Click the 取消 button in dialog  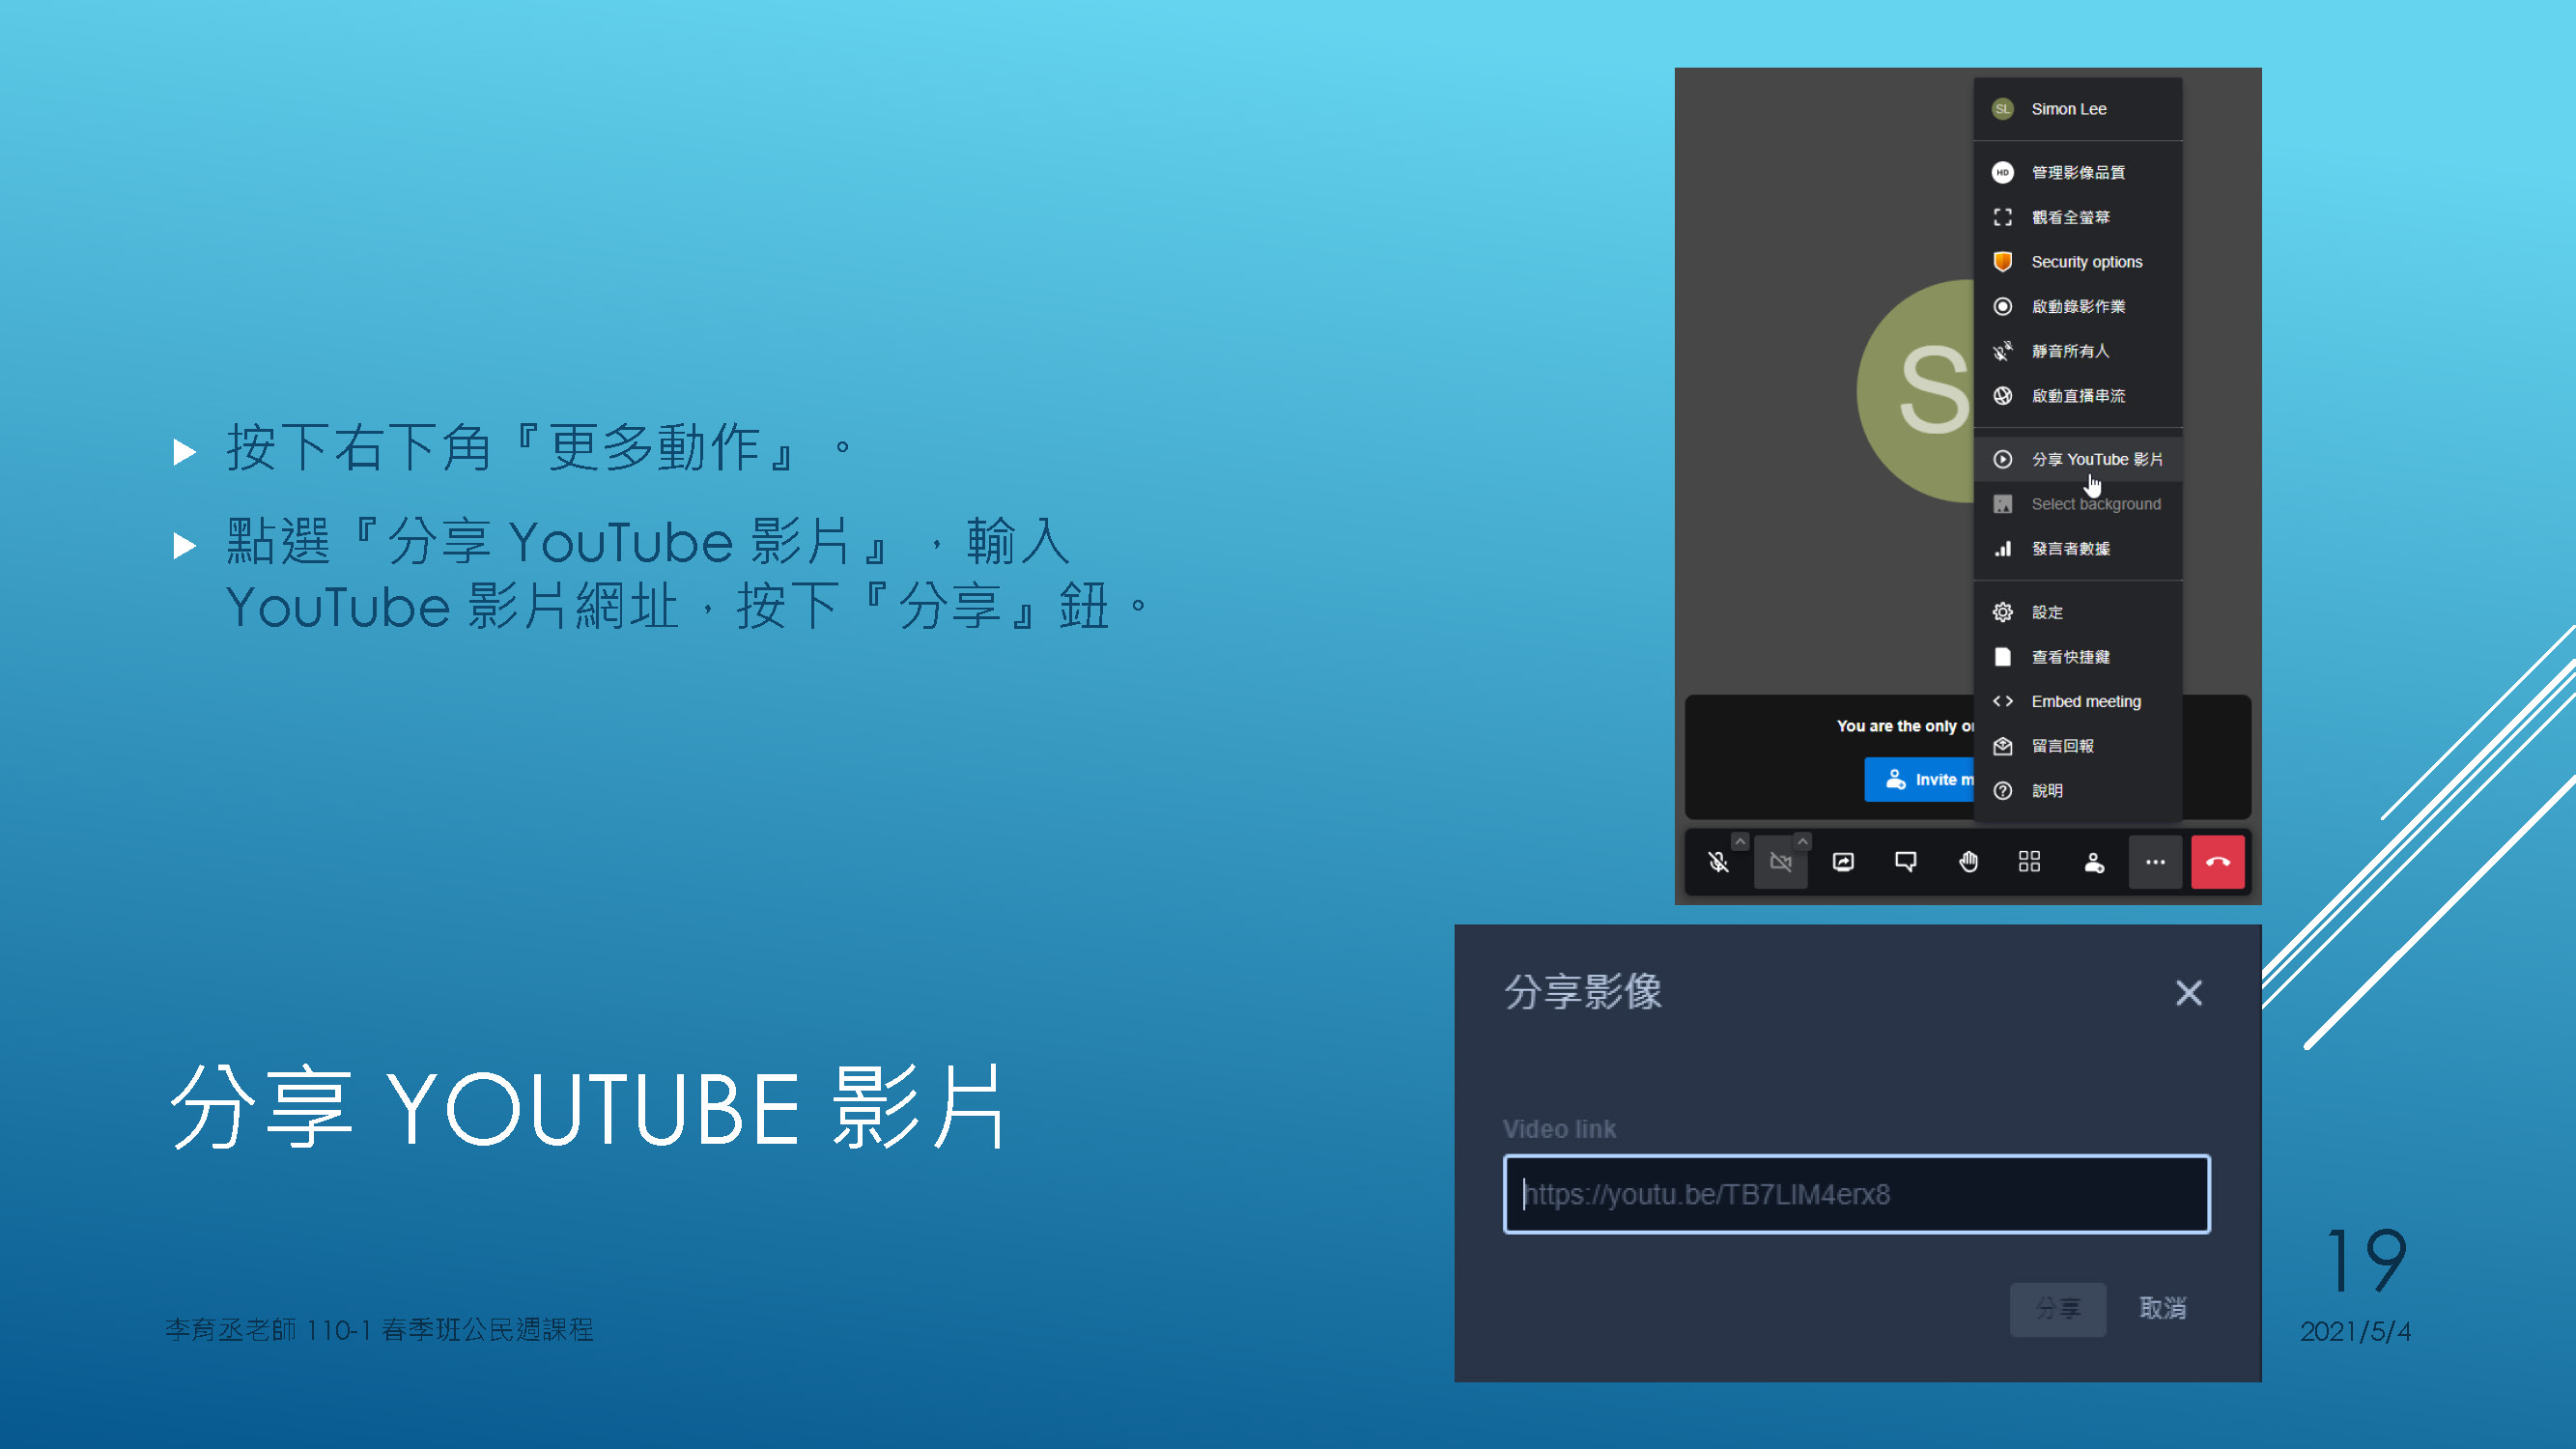point(2162,1308)
